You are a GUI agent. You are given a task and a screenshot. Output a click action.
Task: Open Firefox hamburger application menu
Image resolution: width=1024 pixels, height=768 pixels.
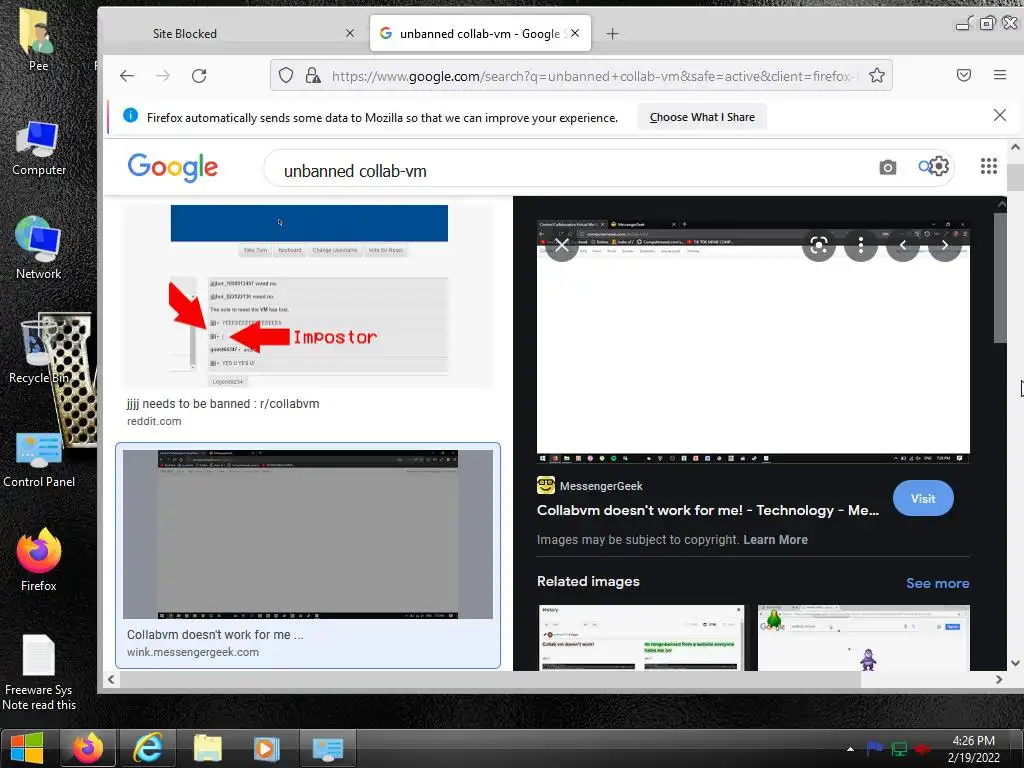(999, 75)
